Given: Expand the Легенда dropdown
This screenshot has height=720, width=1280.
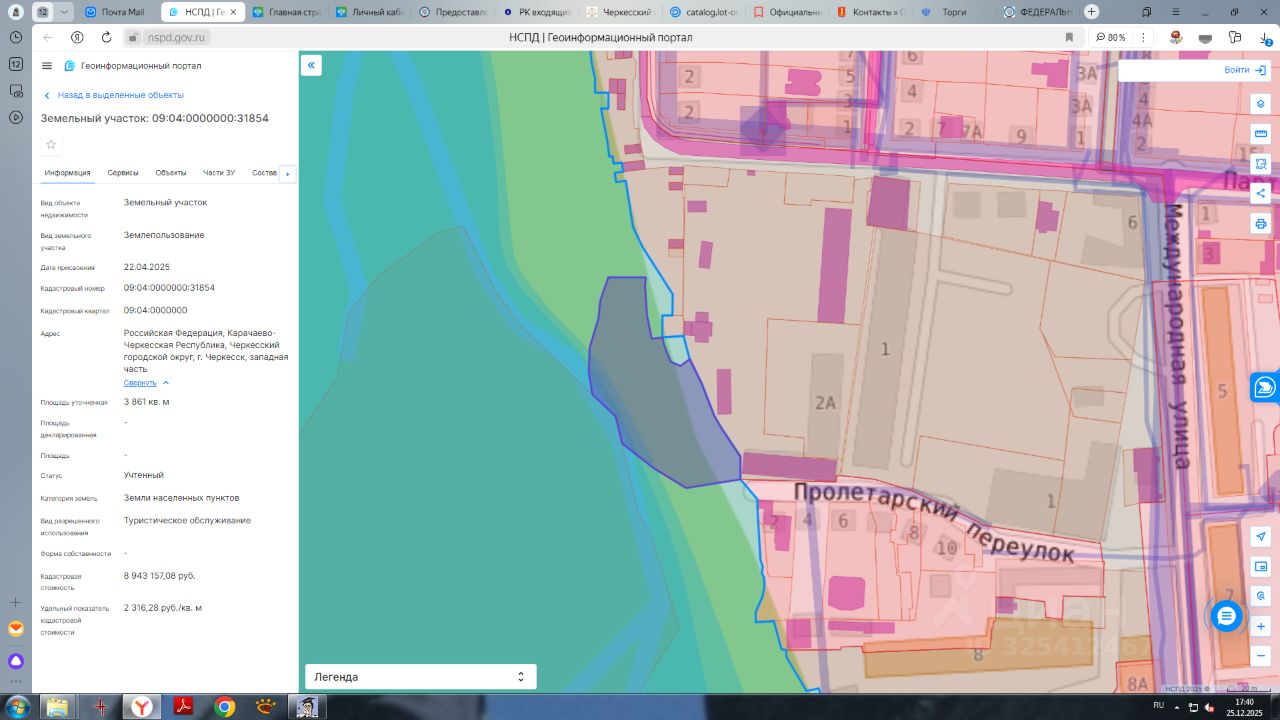Looking at the screenshot, I should (420, 677).
